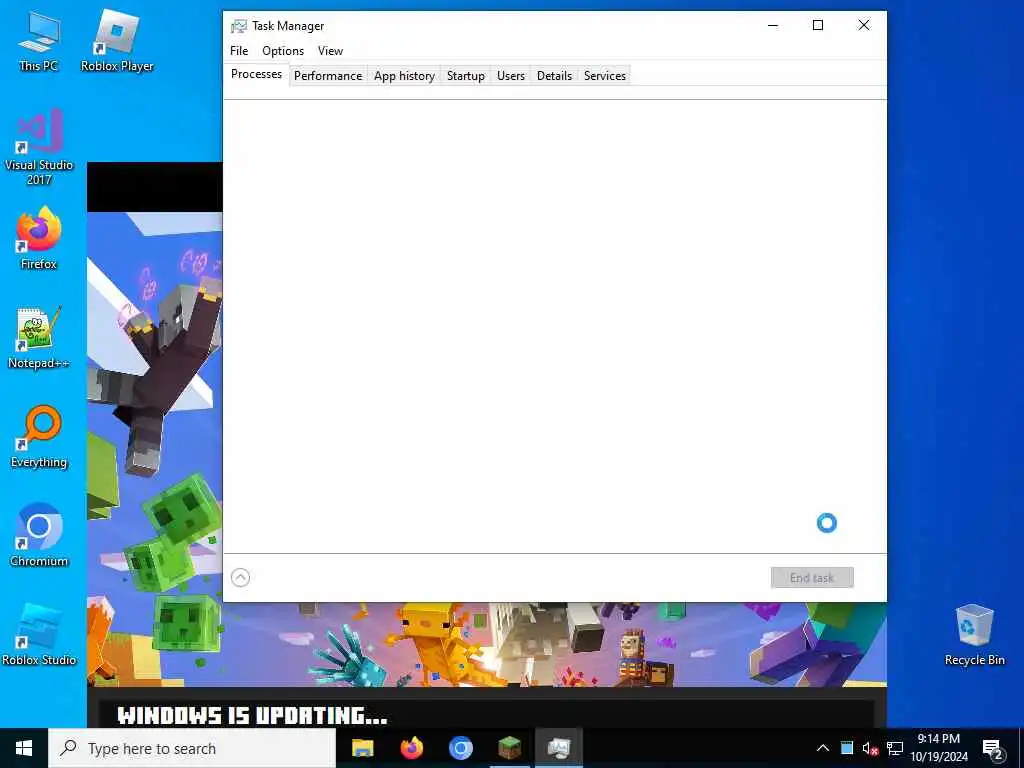Launch Firefox from taskbar
Image resolution: width=1024 pixels, height=768 pixels.
411,748
